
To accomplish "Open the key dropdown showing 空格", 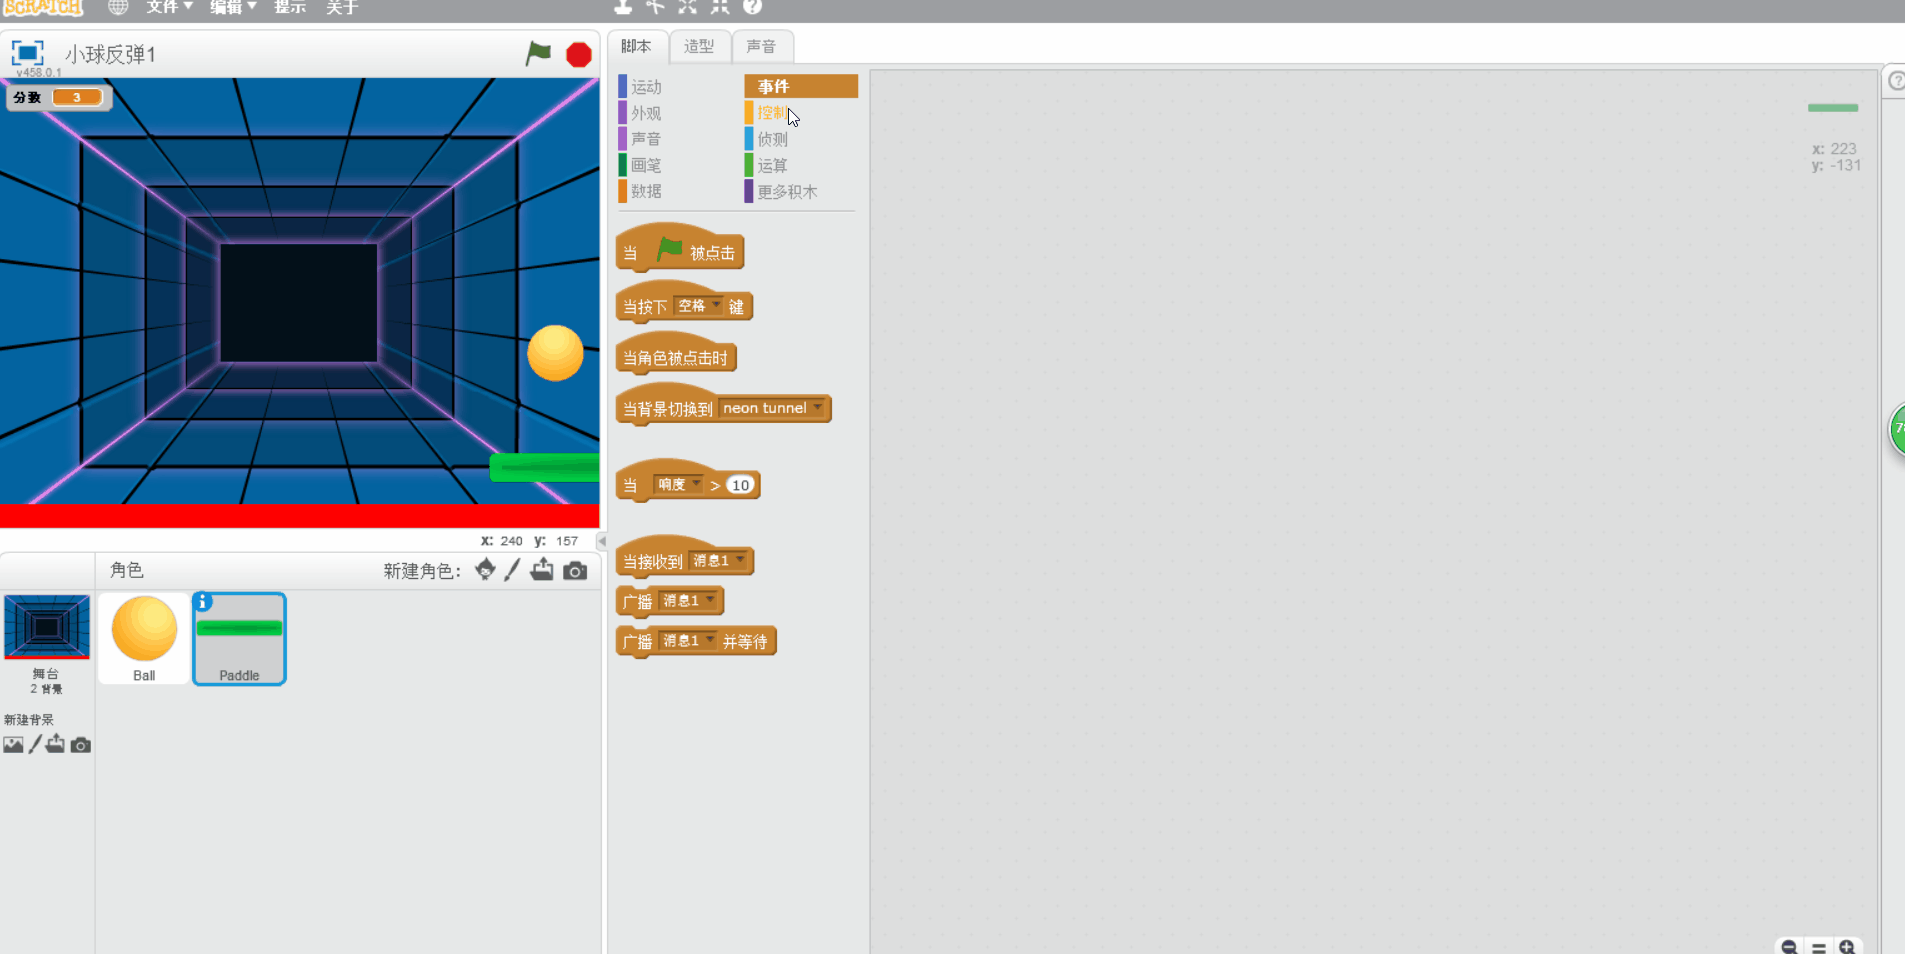I will click(x=698, y=306).
